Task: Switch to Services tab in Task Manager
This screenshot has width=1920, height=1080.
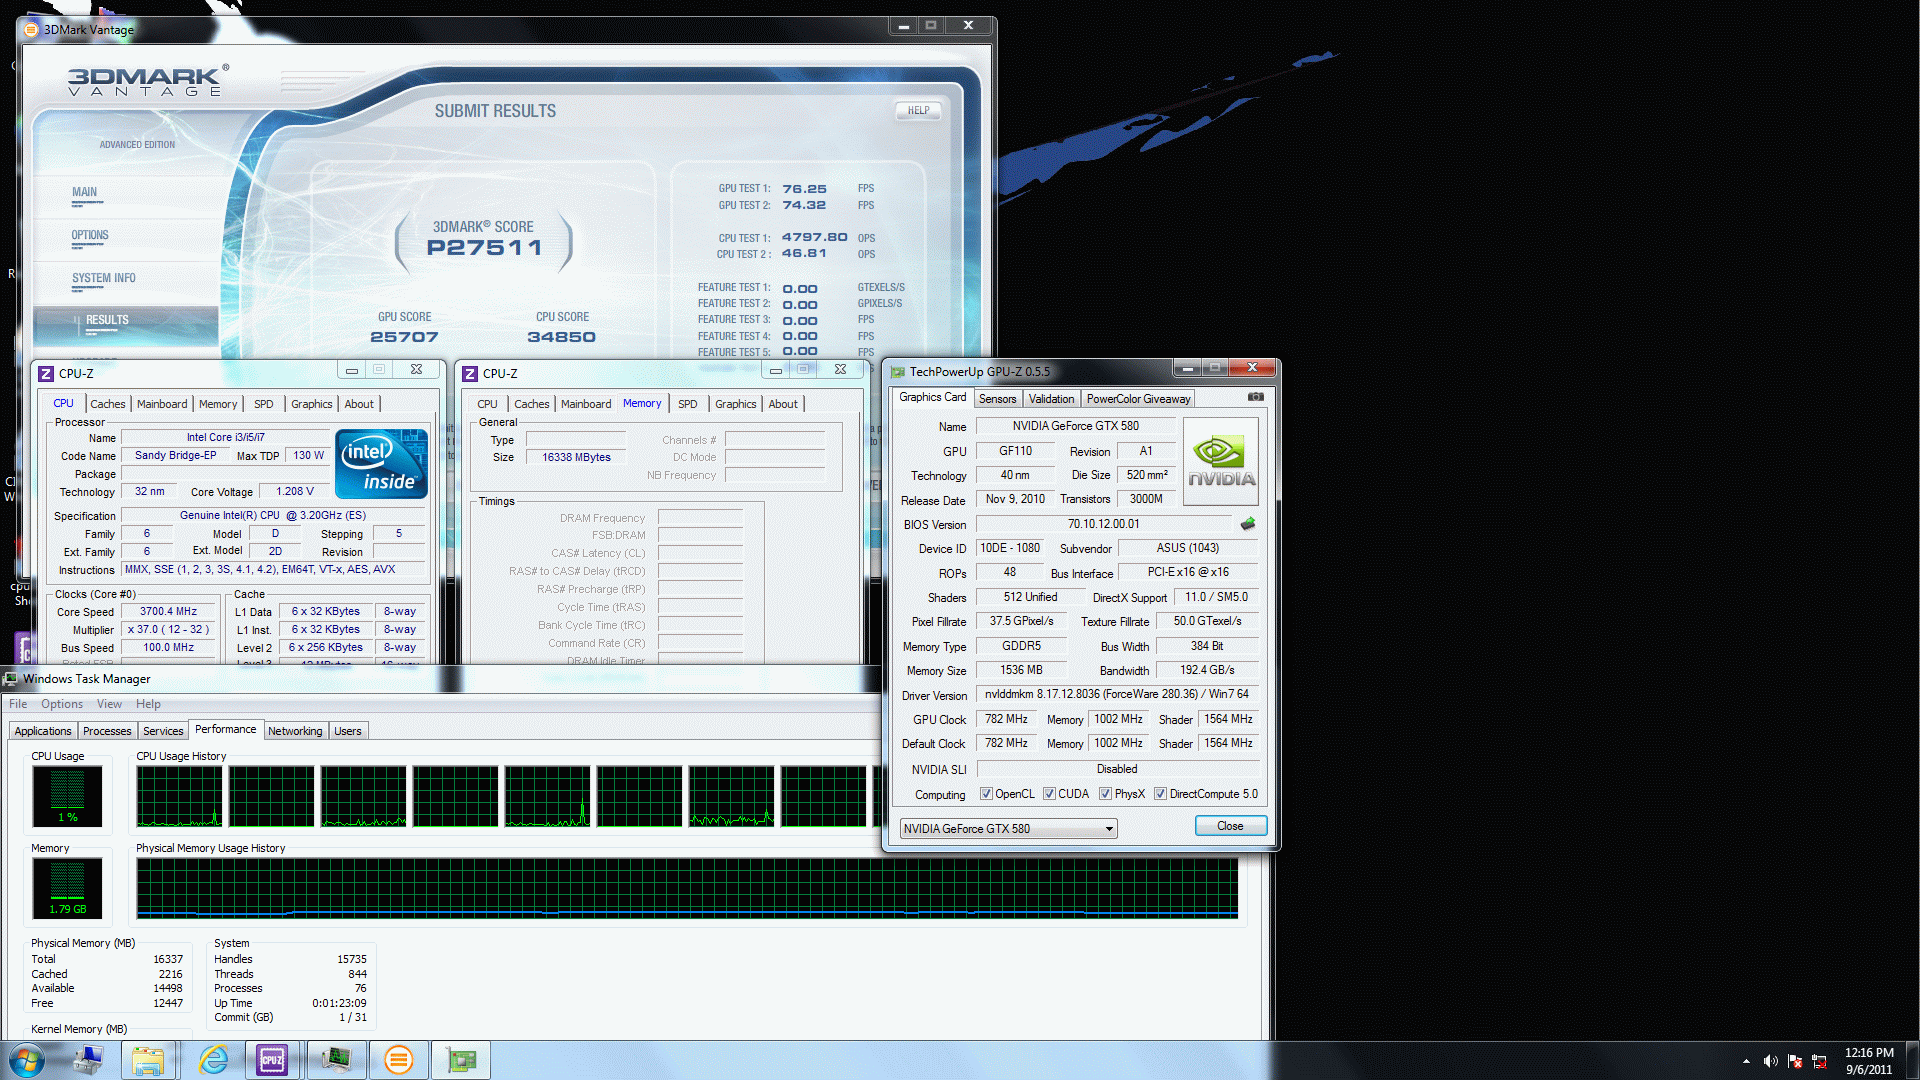Action: point(163,731)
